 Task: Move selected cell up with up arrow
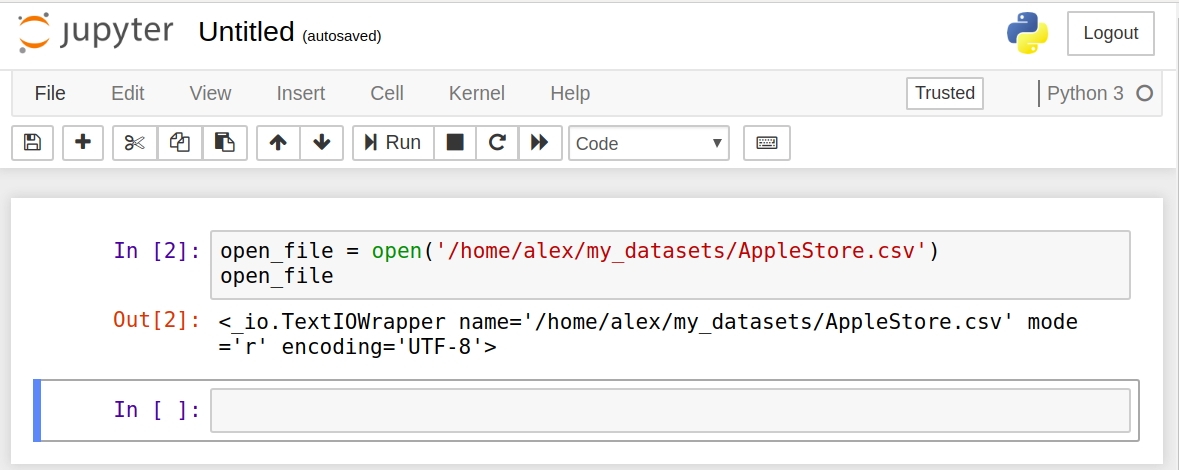pos(278,143)
